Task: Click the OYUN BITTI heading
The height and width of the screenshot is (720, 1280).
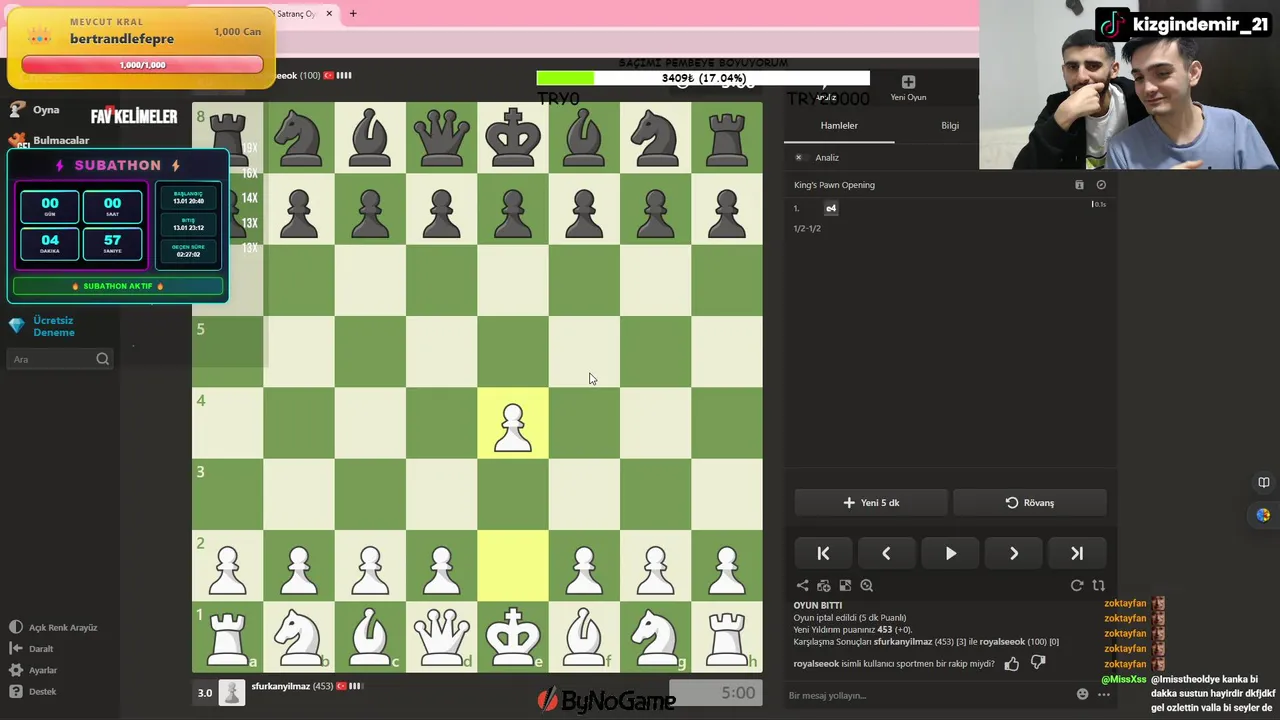Action: [x=818, y=606]
